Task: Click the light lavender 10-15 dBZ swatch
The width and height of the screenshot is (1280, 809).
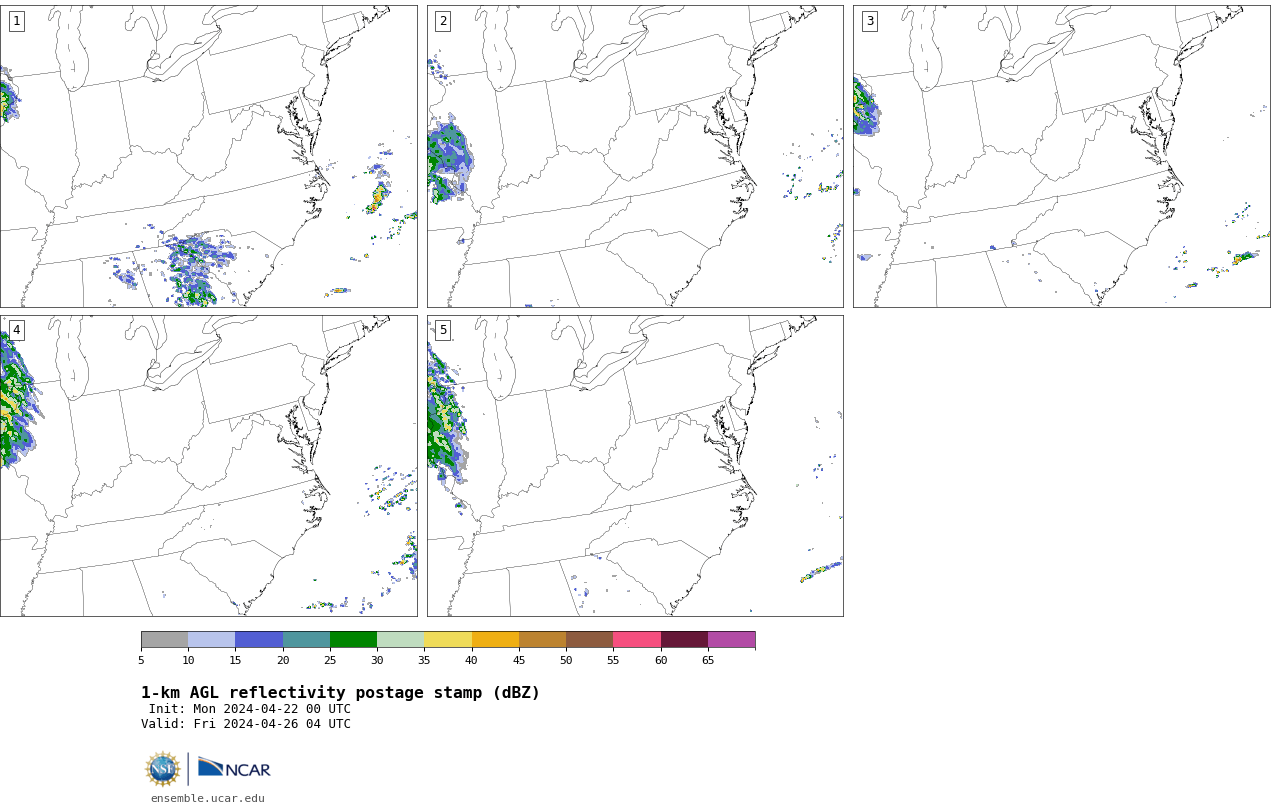Action: tap(212, 640)
